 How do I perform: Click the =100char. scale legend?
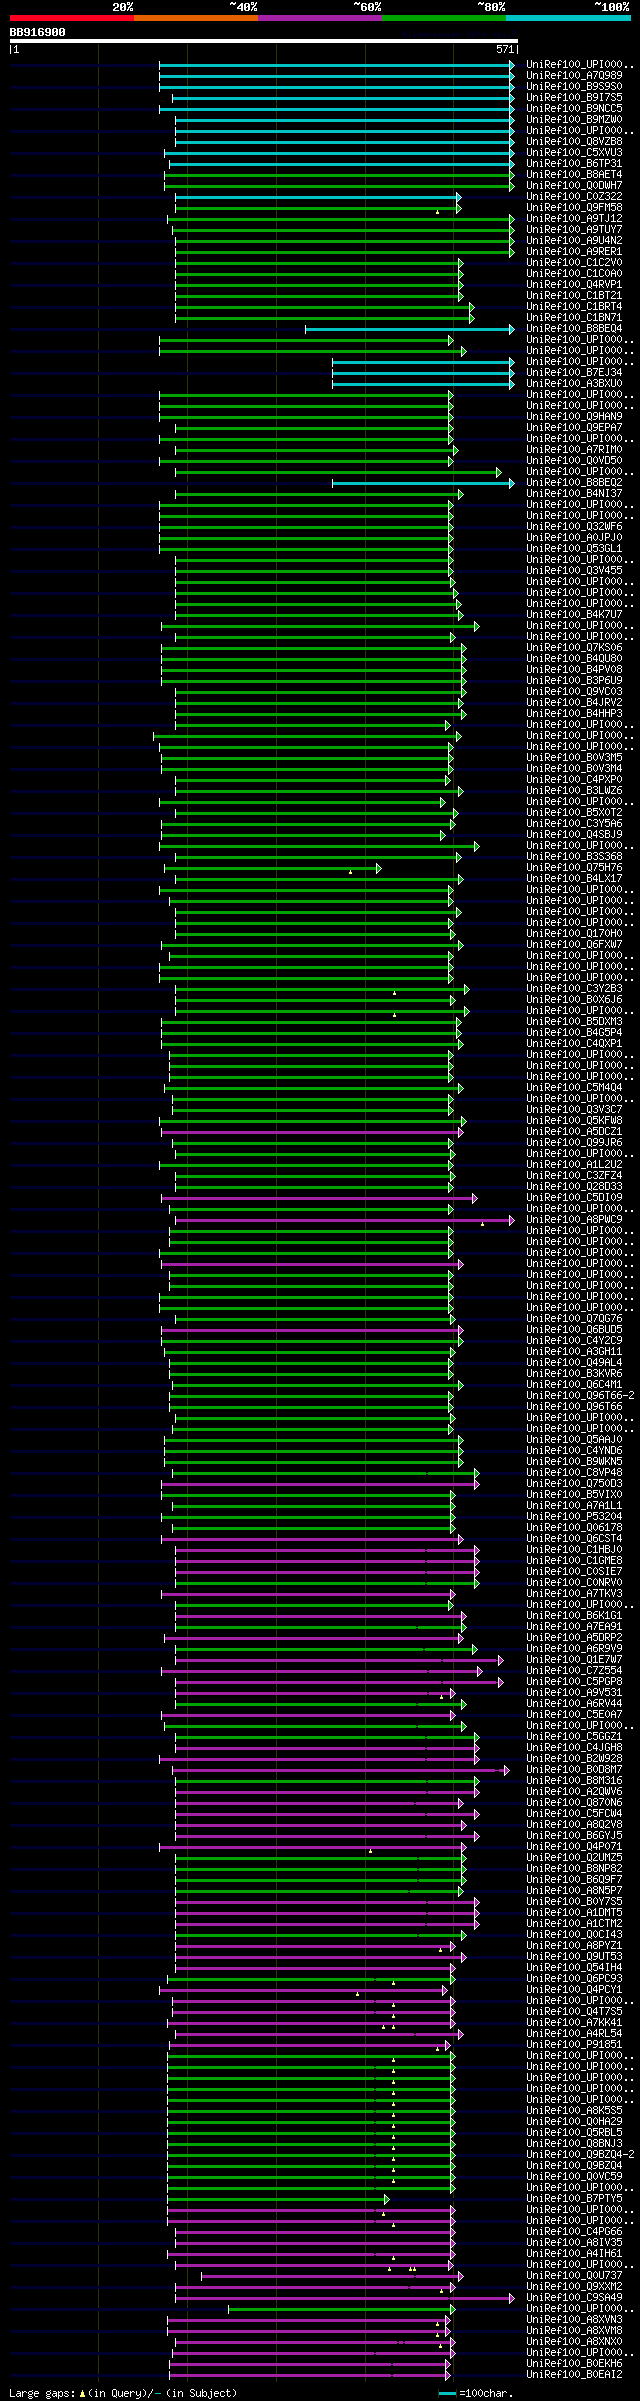pyautogui.click(x=476, y=2393)
